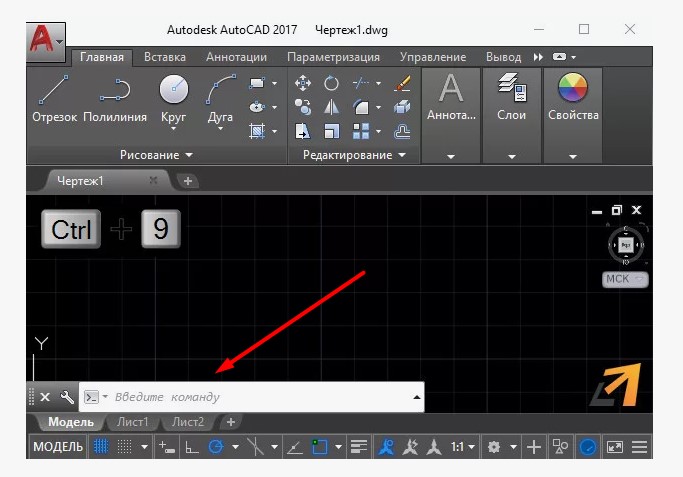The height and width of the screenshot is (477, 683).
Task: Open dropdown arrow beneath Дуга
Action: tap(220, 129)
